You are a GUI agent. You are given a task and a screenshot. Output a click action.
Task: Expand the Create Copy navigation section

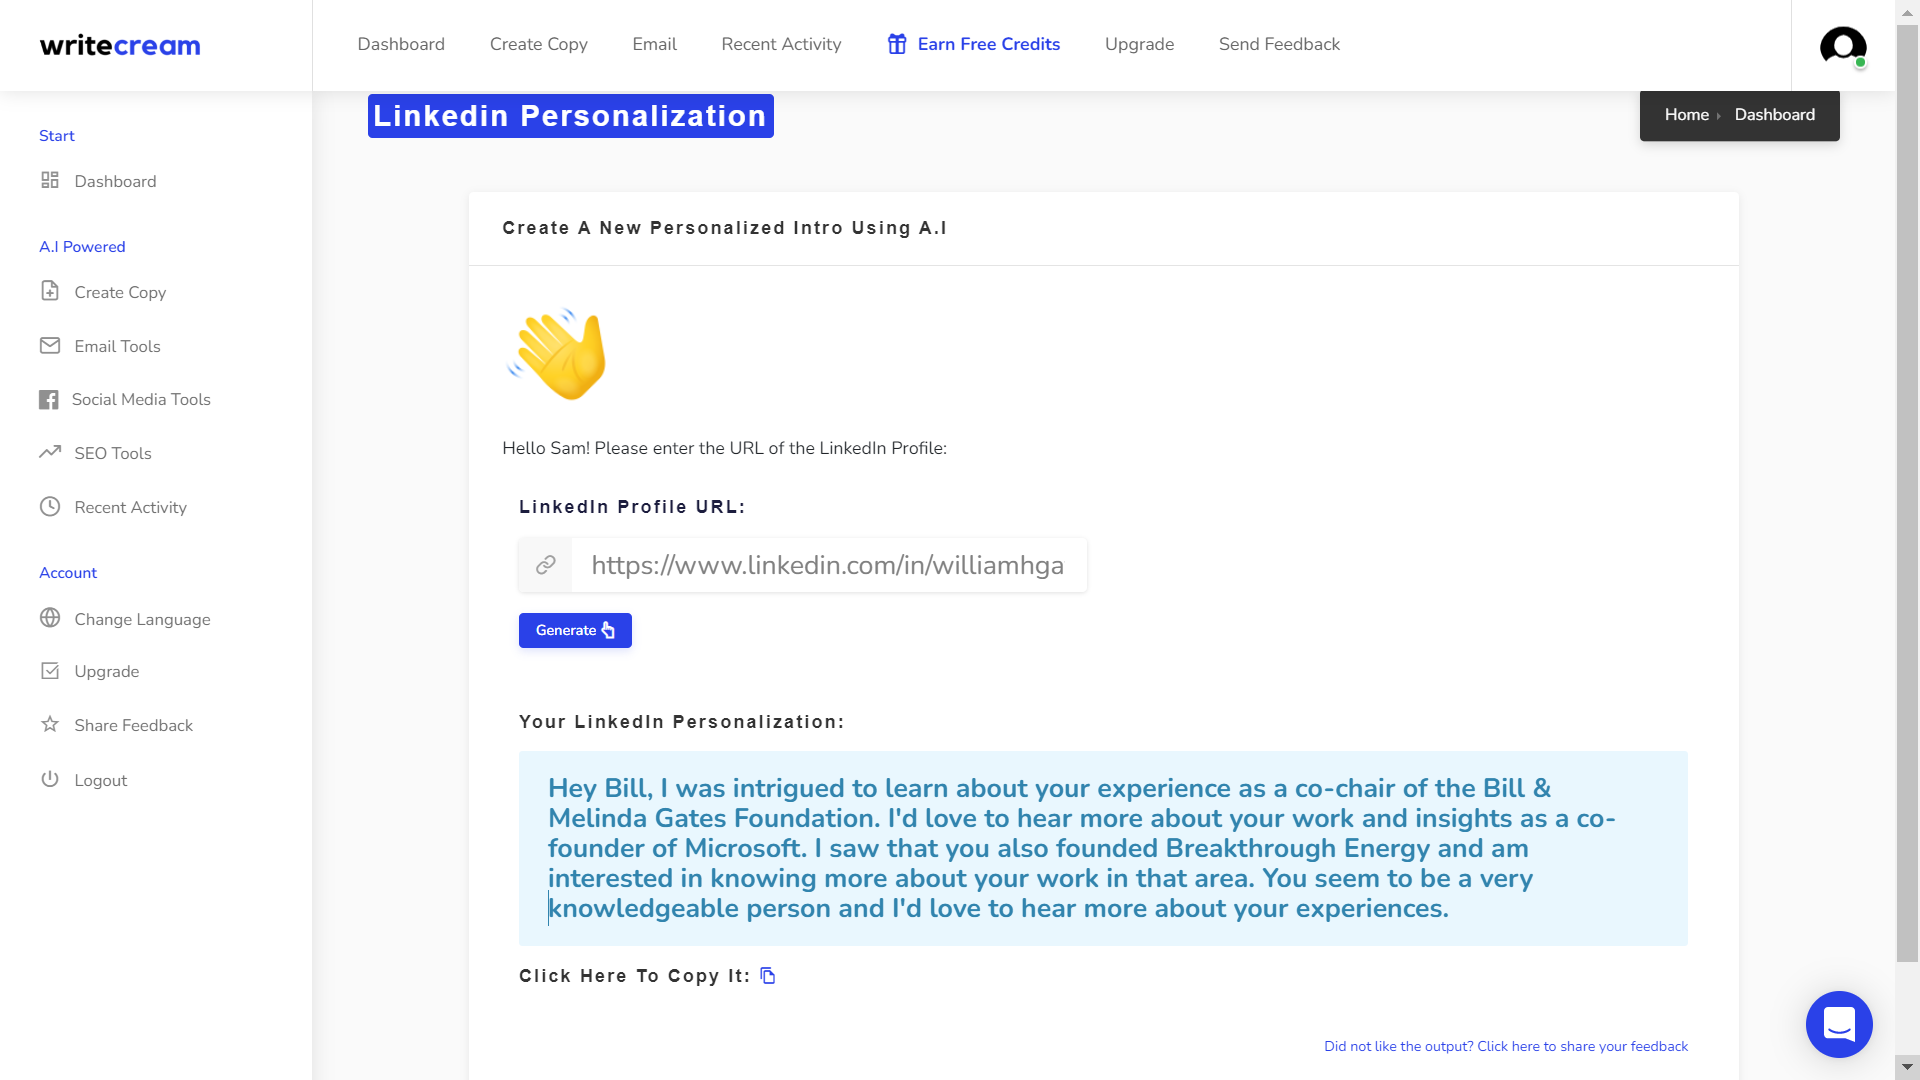point(120,291)
